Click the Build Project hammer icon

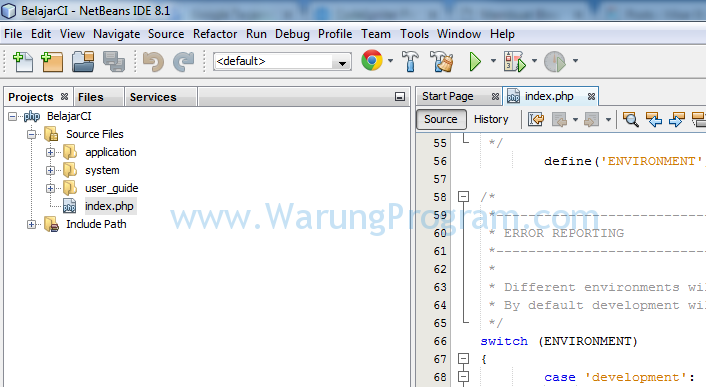click(x=410, y=61)
